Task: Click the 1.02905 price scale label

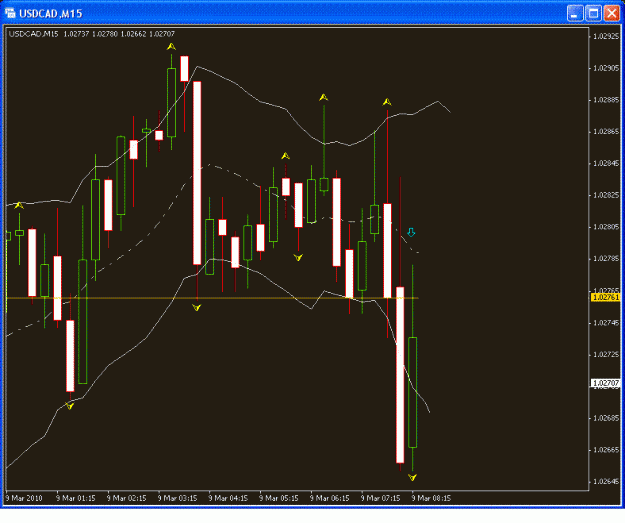Action: (606, 68)
